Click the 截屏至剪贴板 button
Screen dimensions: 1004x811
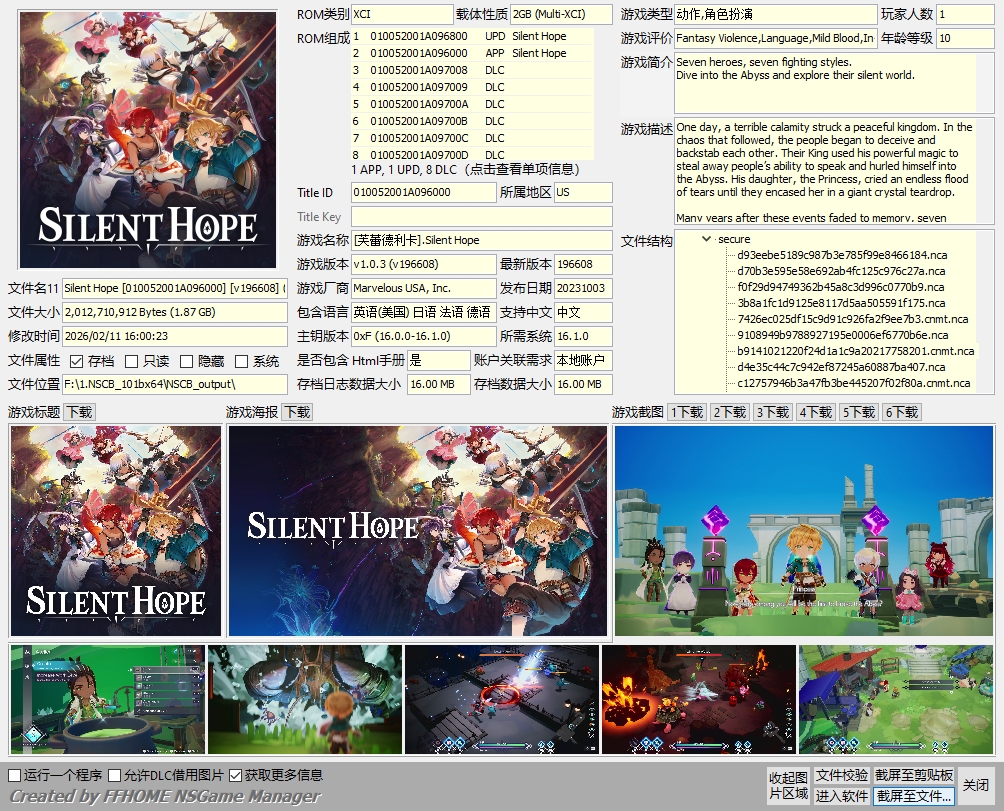click(x=914, y=775)
